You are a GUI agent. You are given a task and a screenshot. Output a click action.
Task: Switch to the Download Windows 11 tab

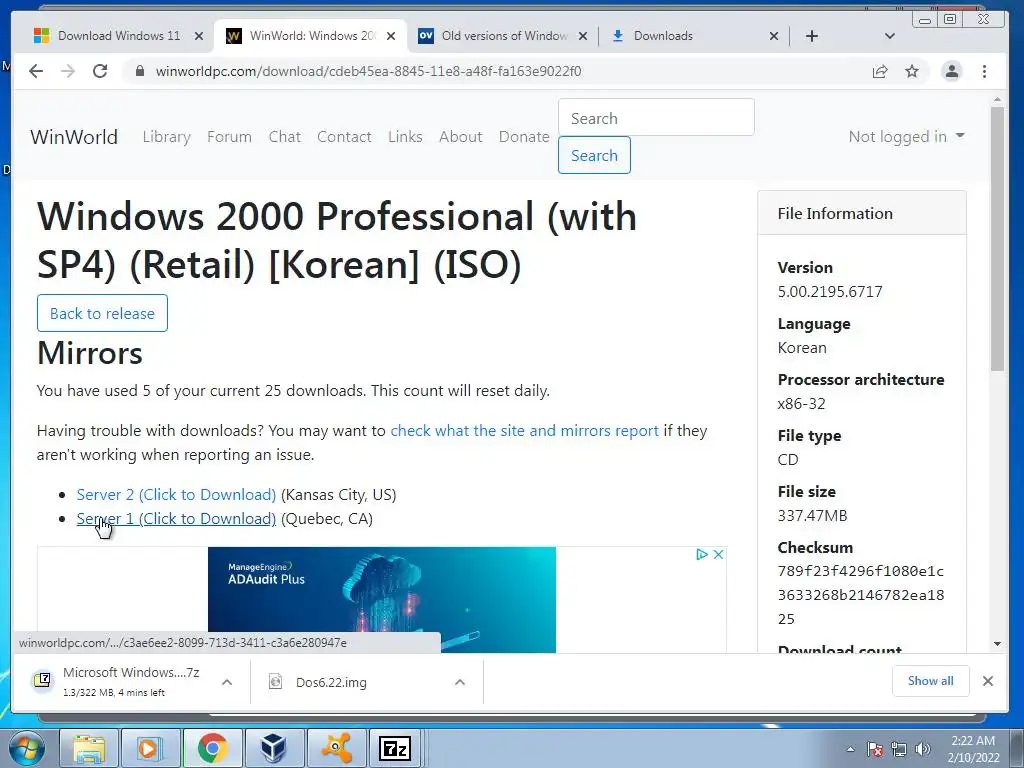click(119, 36)
